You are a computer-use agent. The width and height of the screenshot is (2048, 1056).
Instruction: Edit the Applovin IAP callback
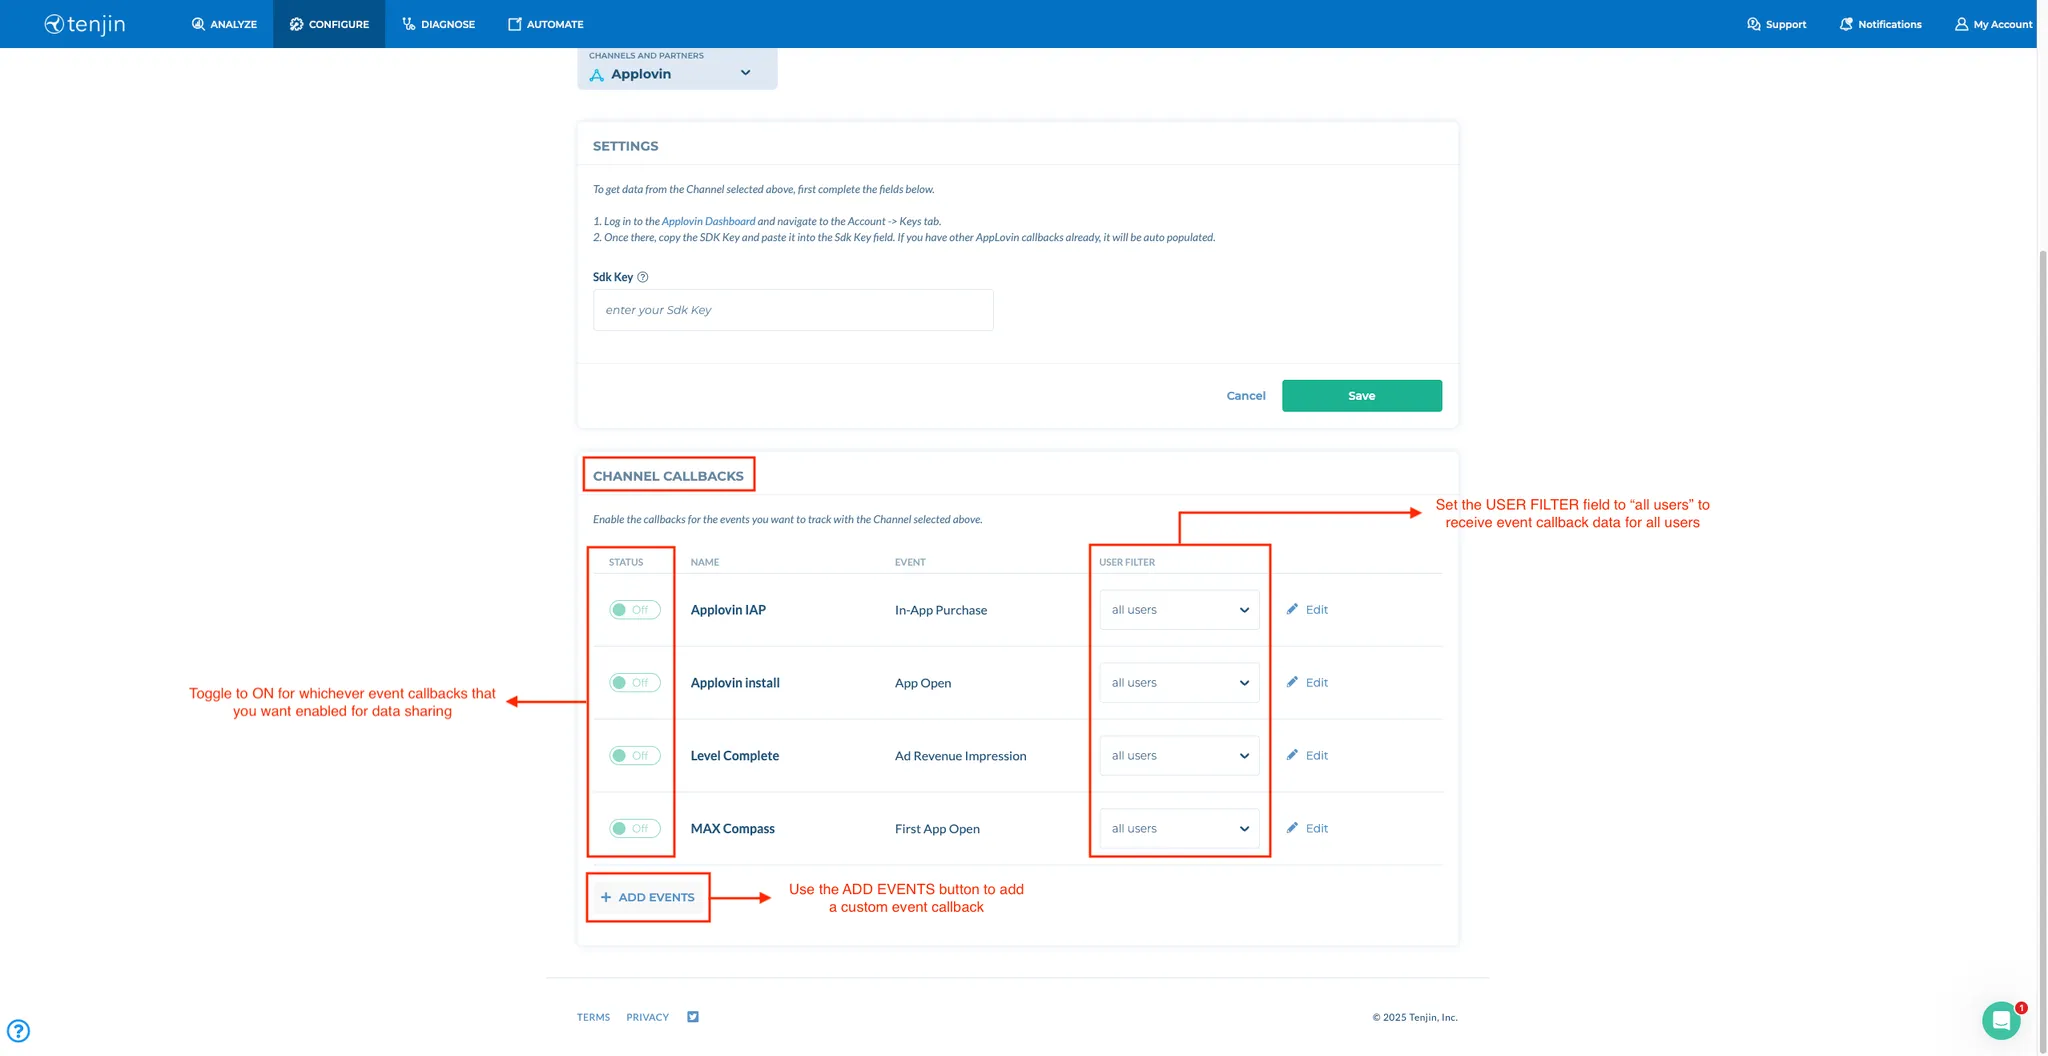click(x=1307, y=610)
